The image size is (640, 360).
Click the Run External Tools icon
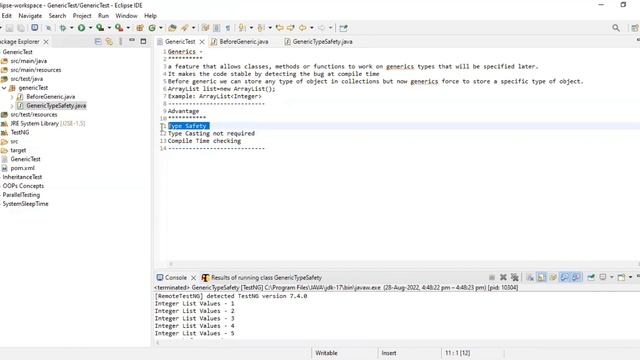[x=119, y=28]
